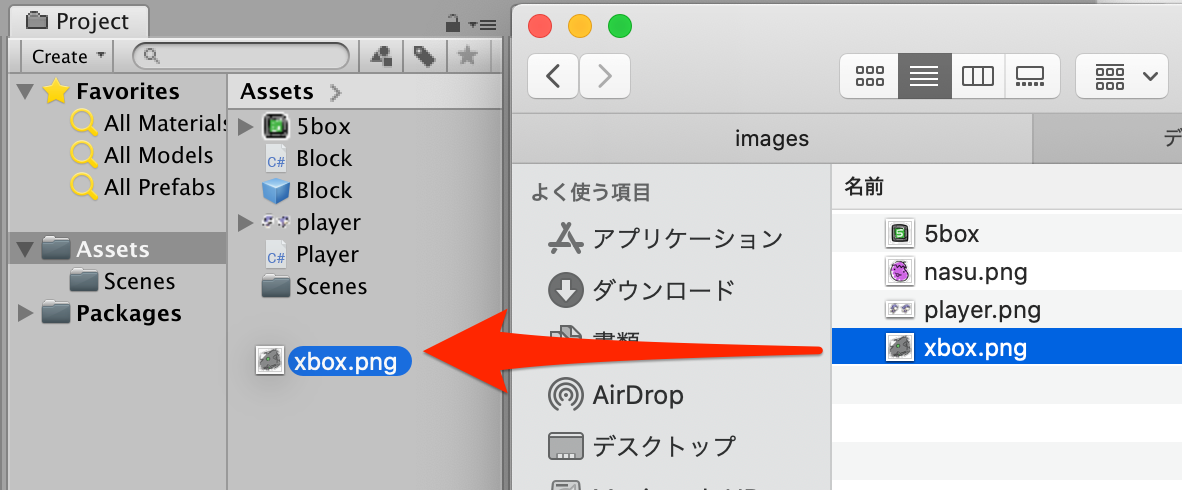Select the 5box file in Finder
Screen dimensions: 1182x490
[x=1006, y=234]
